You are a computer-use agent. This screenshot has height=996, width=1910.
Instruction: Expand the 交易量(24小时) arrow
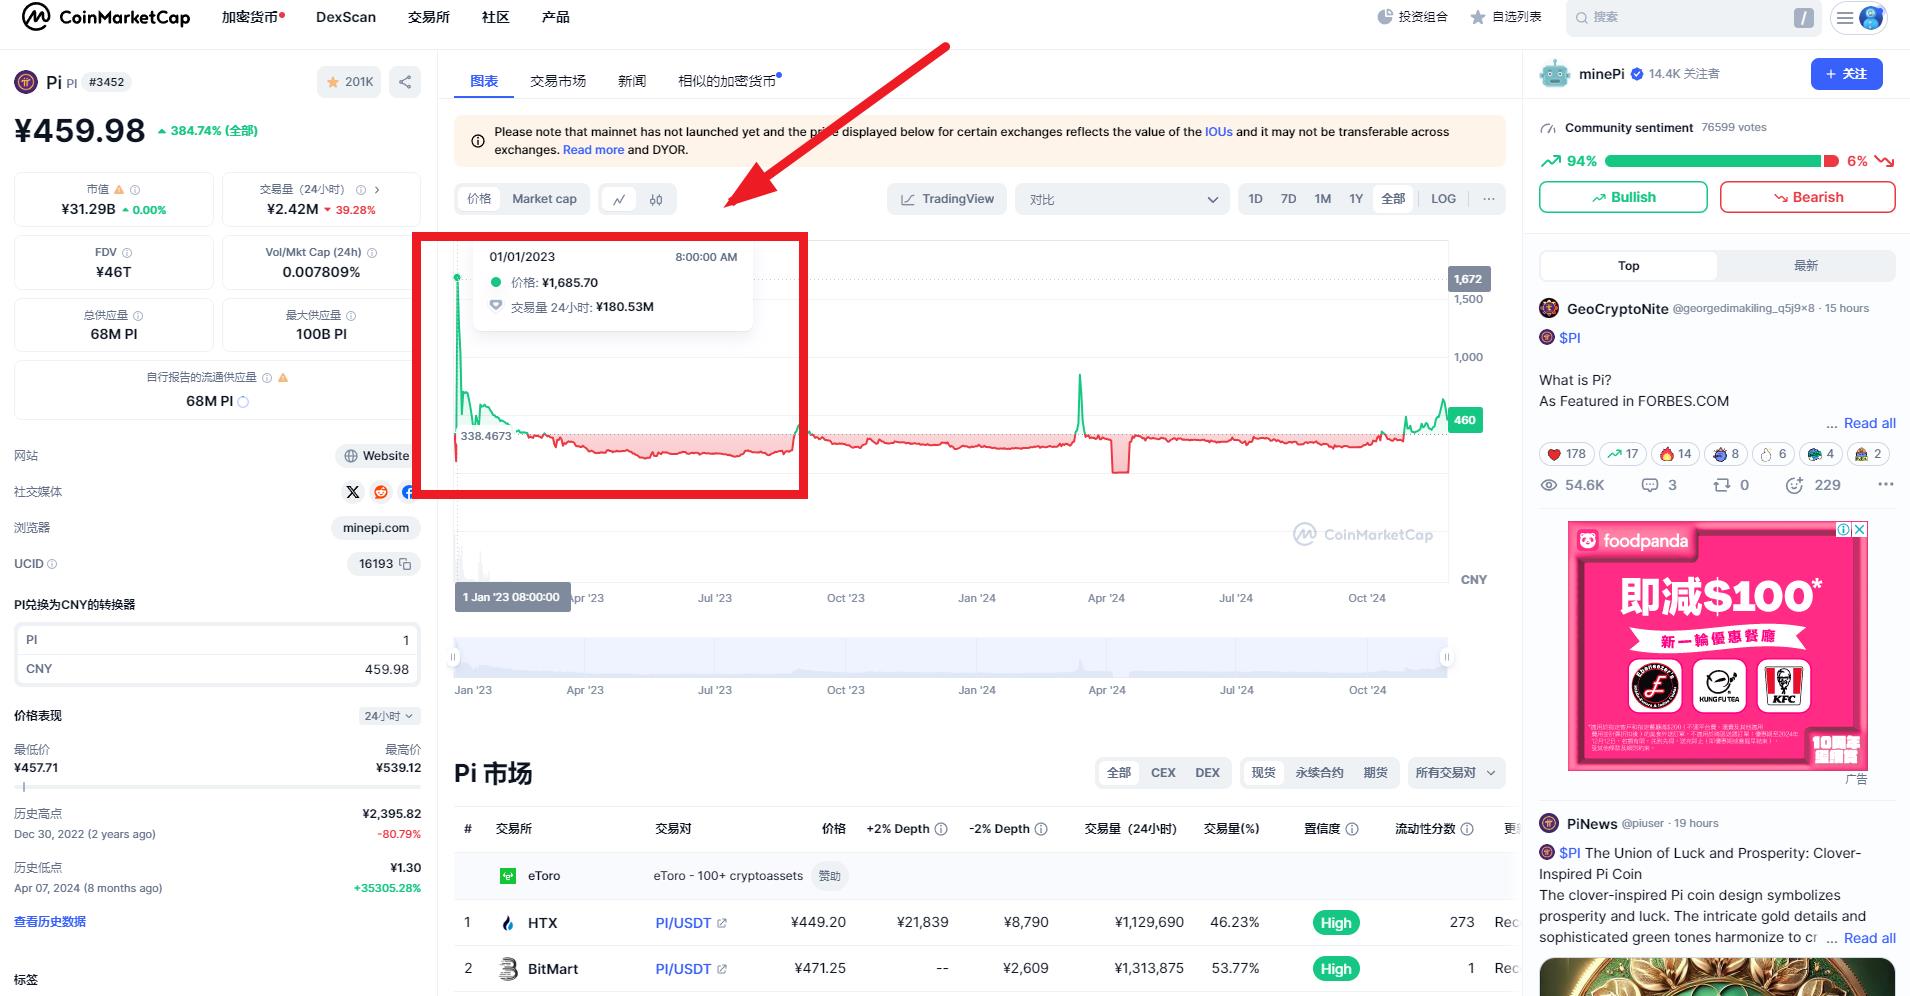click(x=377, y=189)
